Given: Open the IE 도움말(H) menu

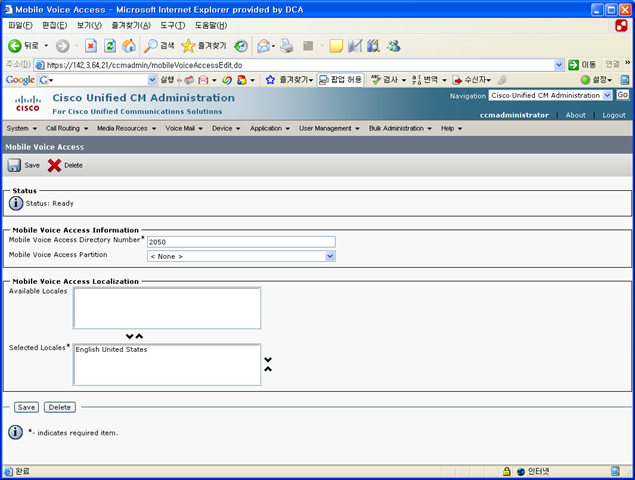Looking at the screenshot, I should click(x=211, y=26).
